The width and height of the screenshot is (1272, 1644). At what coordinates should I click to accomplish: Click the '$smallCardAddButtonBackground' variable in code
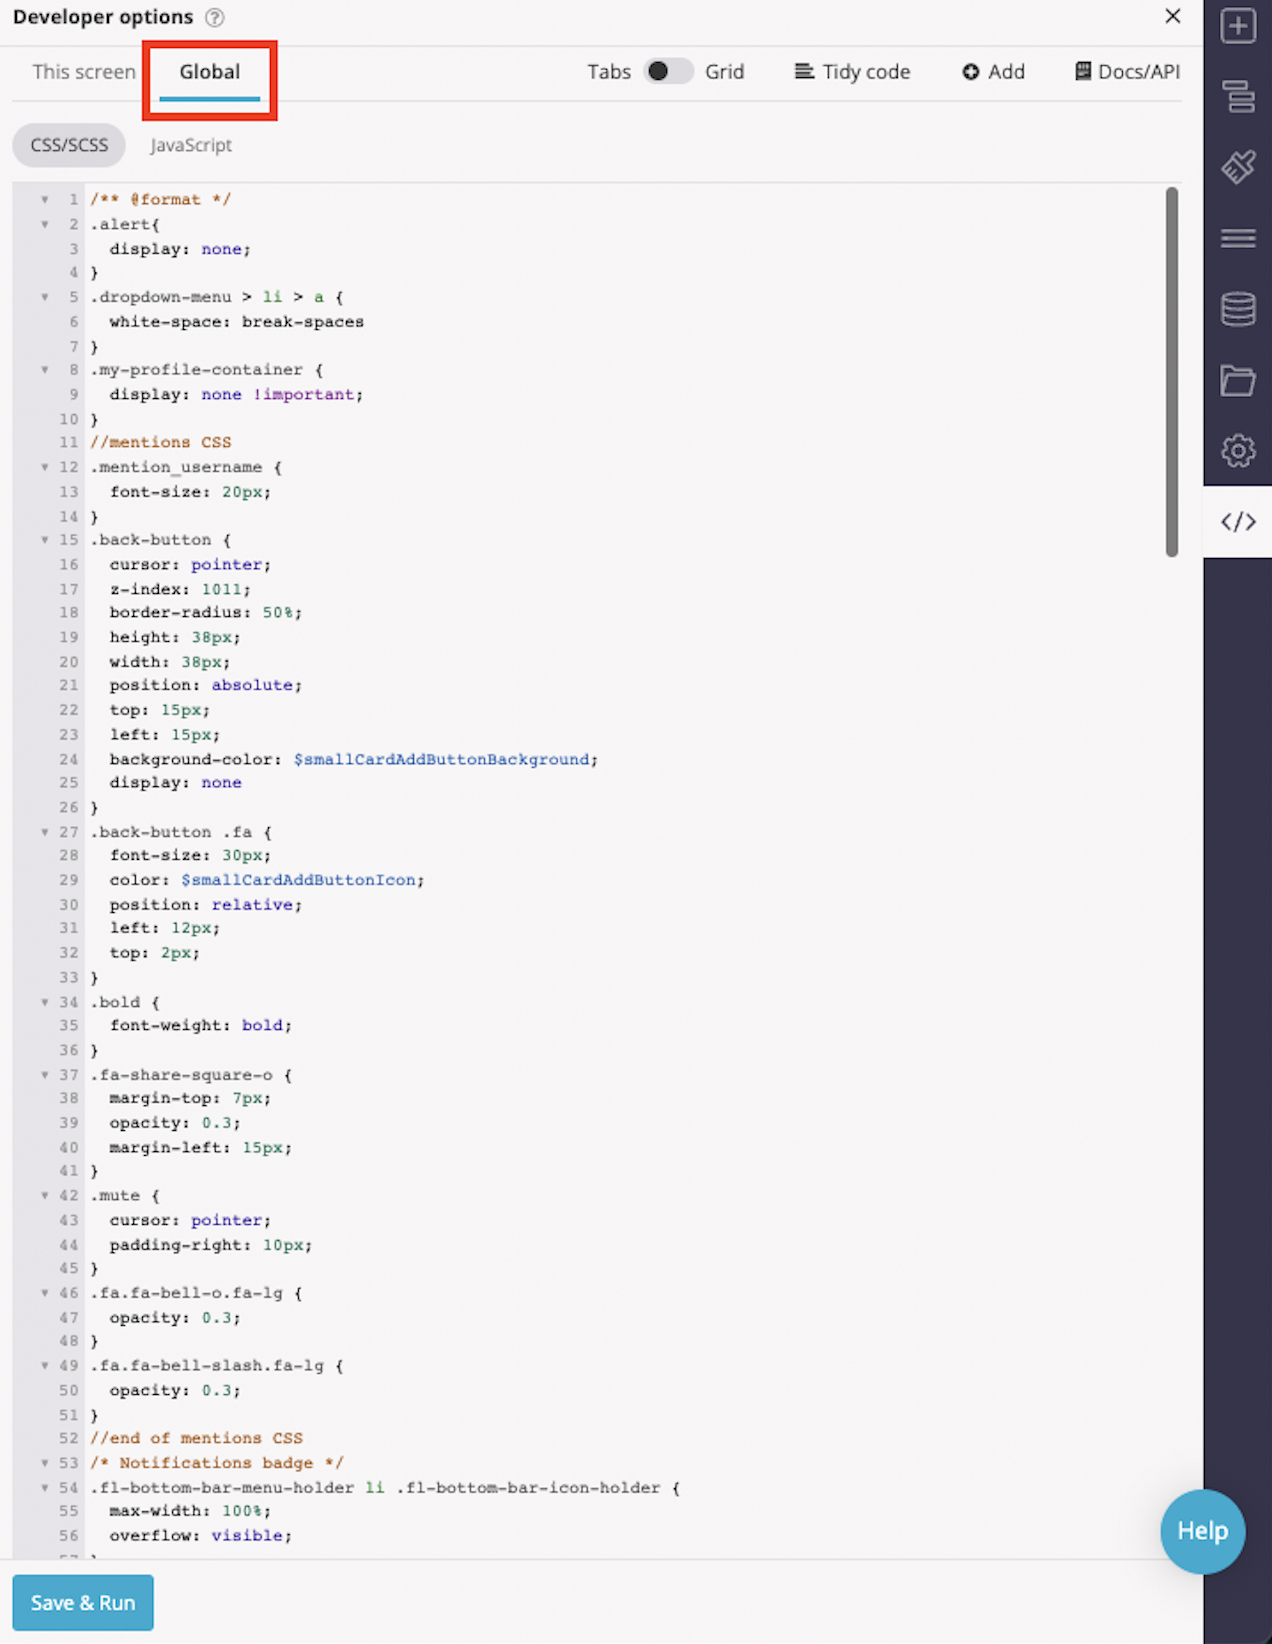click(441, 759)
